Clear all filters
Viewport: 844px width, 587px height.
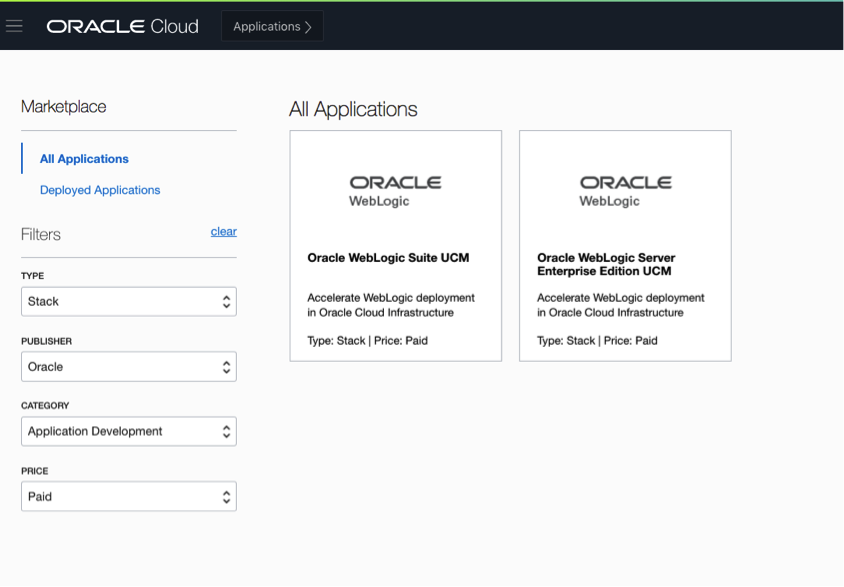point(223,231)
